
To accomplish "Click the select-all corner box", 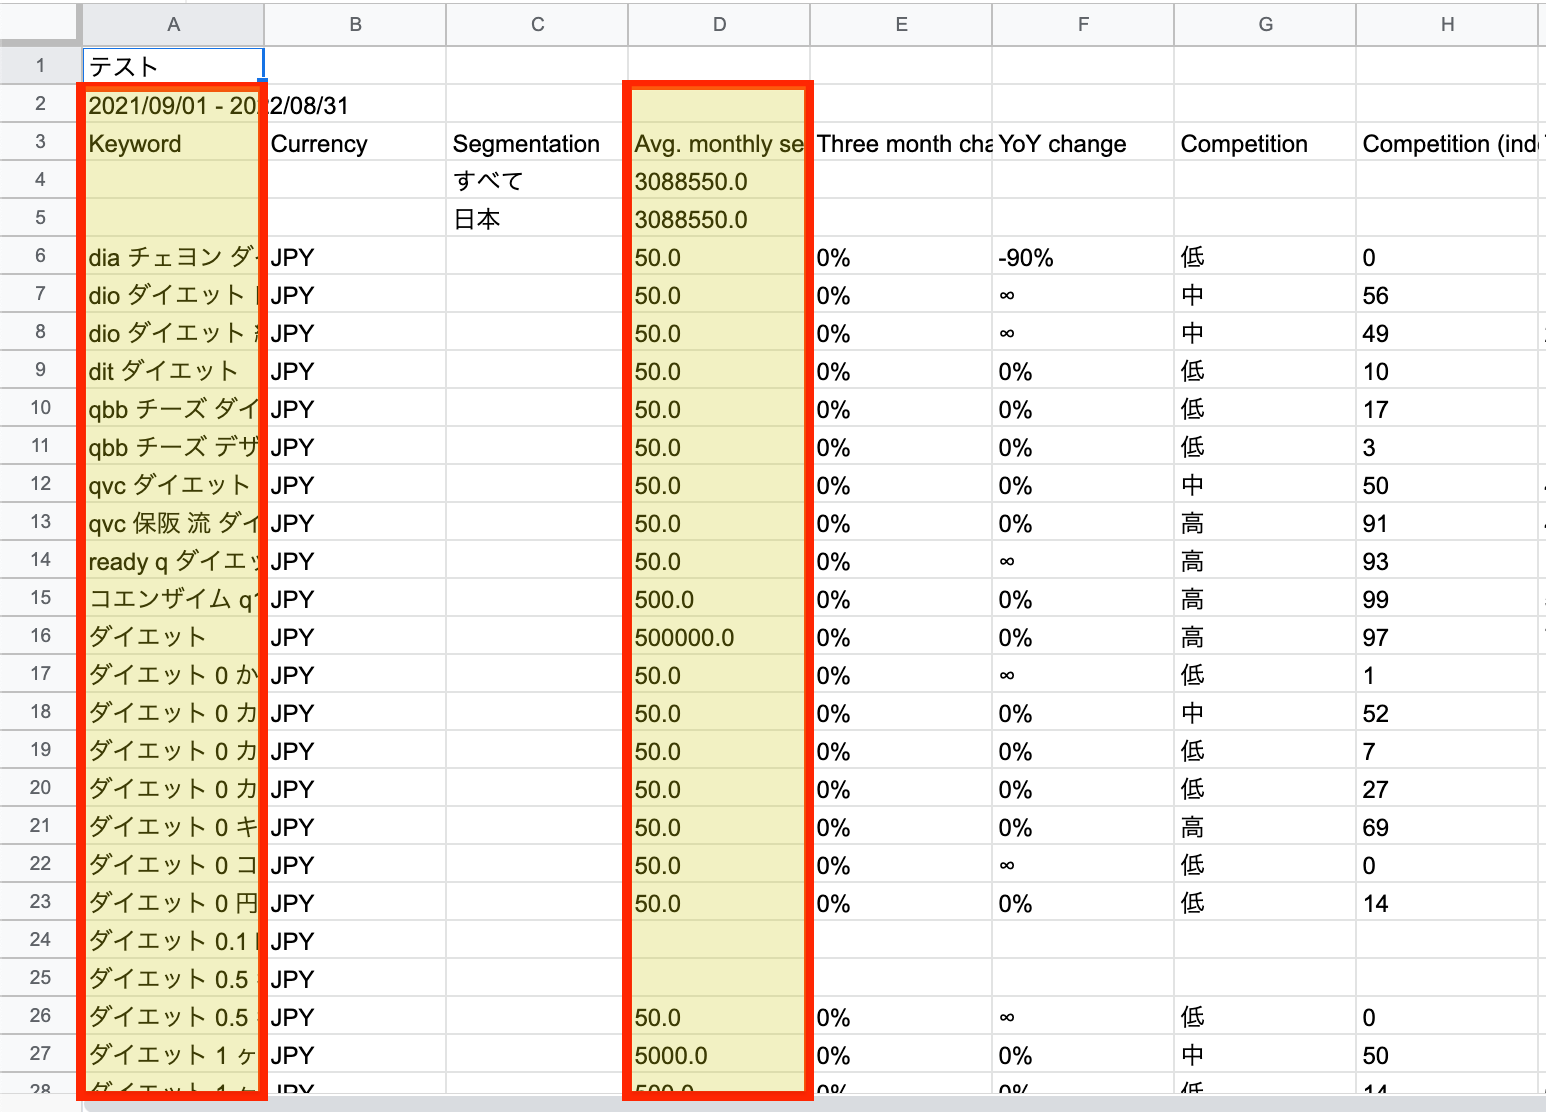I will click(x=40, y=24).
